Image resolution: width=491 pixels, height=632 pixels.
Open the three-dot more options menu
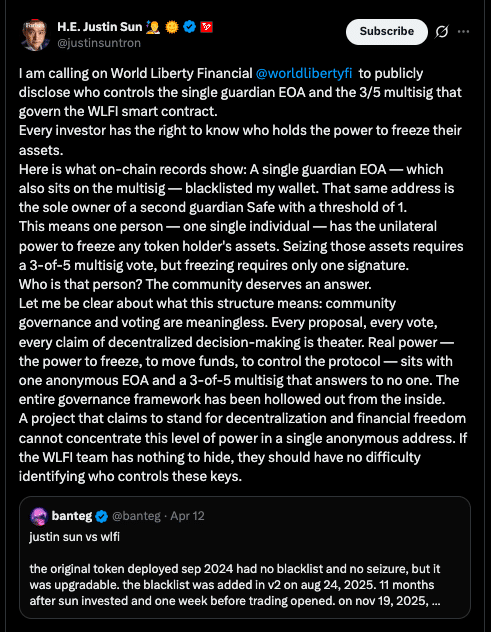tap(464, 32)
